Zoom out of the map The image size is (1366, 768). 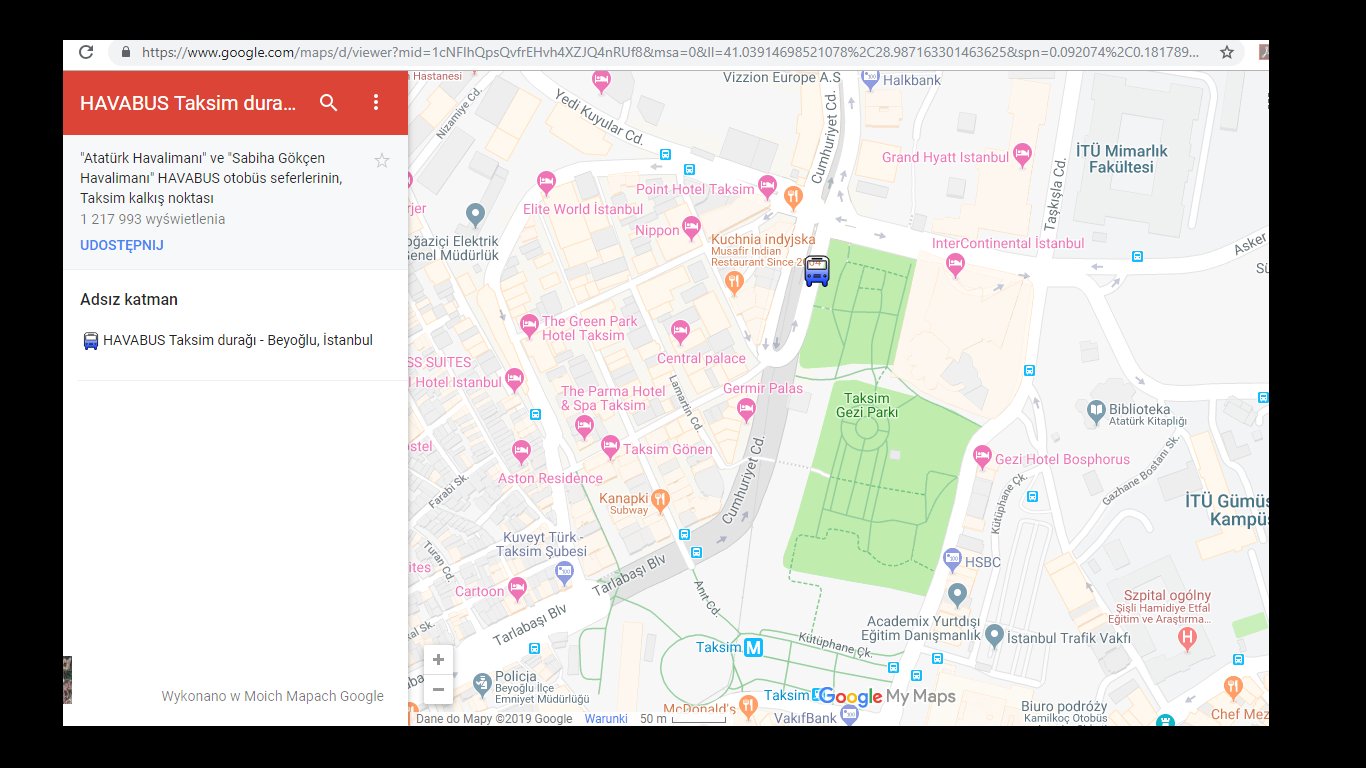point(438,689)
